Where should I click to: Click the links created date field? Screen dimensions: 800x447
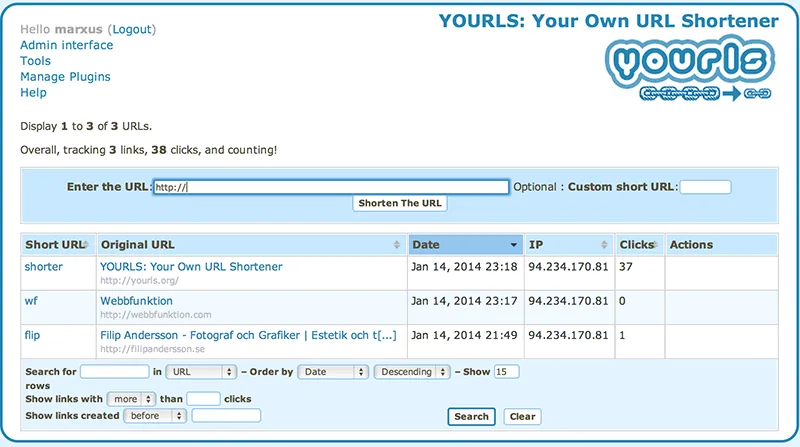(x=226, y=415)
